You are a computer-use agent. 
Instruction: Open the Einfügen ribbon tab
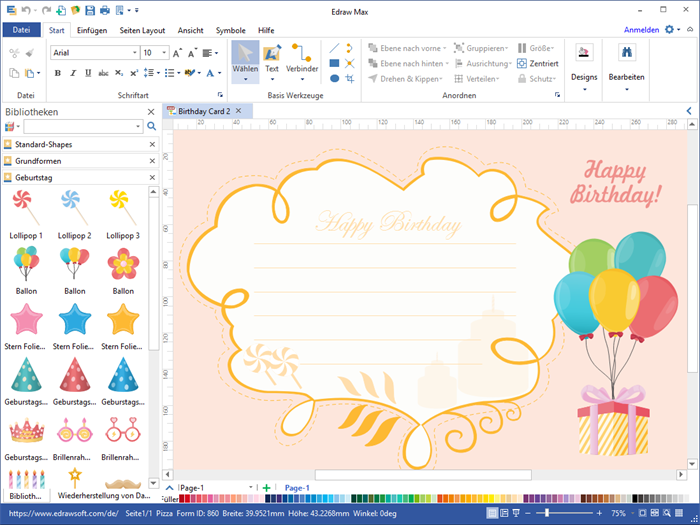[92, 30]
